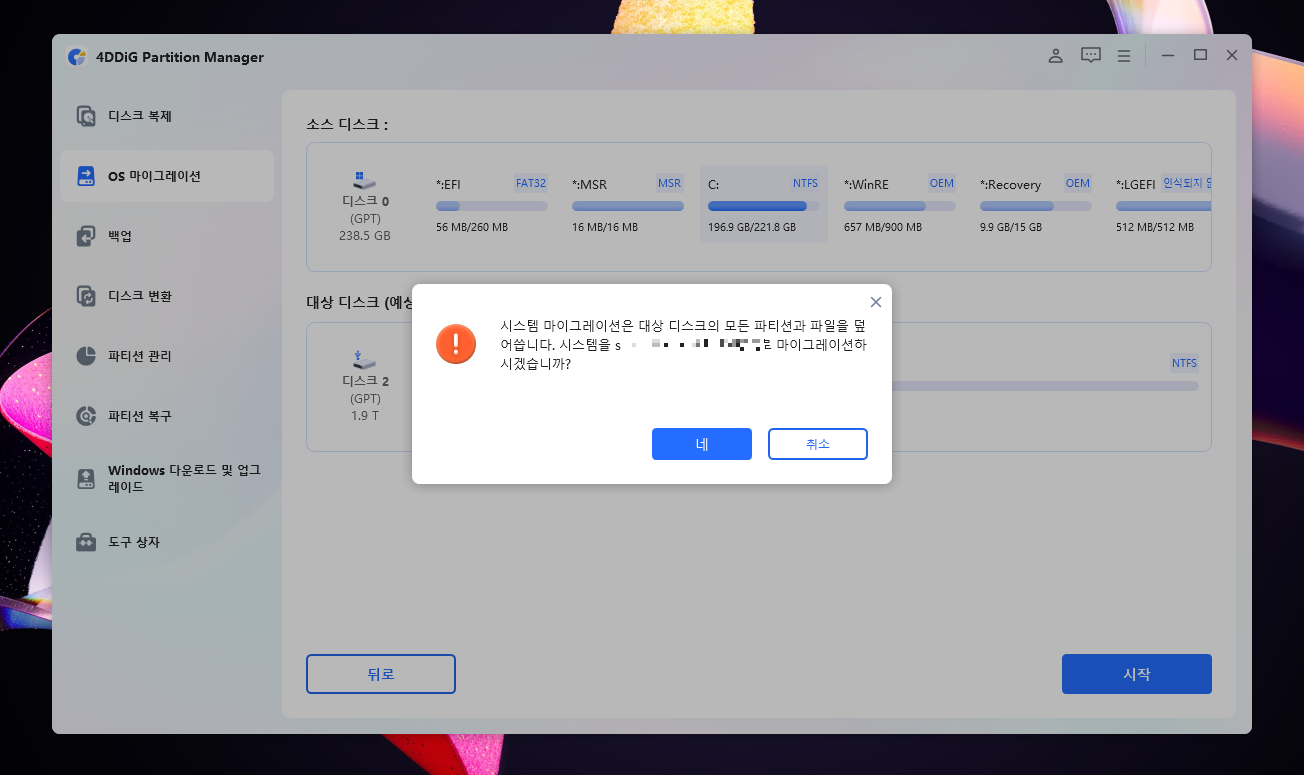The image size is (1304, 775).
Task: Click the NTFS tag on C: partition
Action: [x=805, y=183]
